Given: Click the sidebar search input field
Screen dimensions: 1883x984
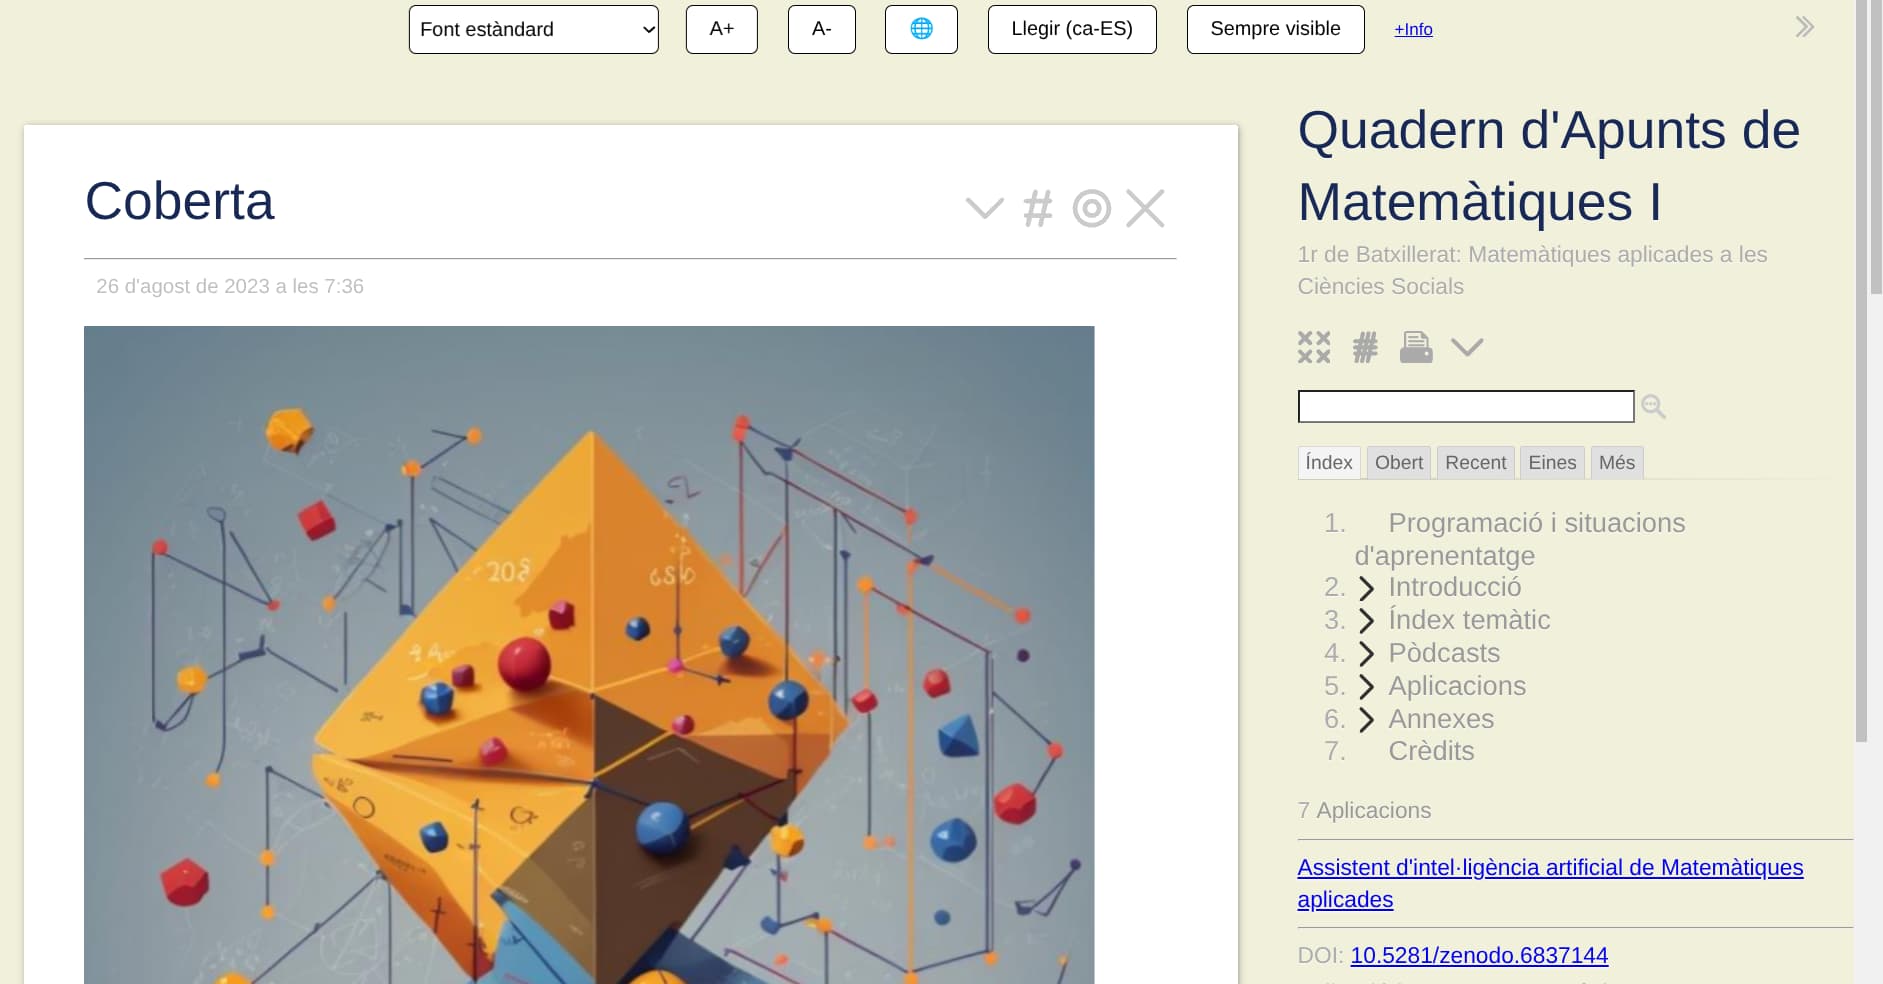Looking at the screenshot, I should pyautogui.click(x=1465, y=406).
